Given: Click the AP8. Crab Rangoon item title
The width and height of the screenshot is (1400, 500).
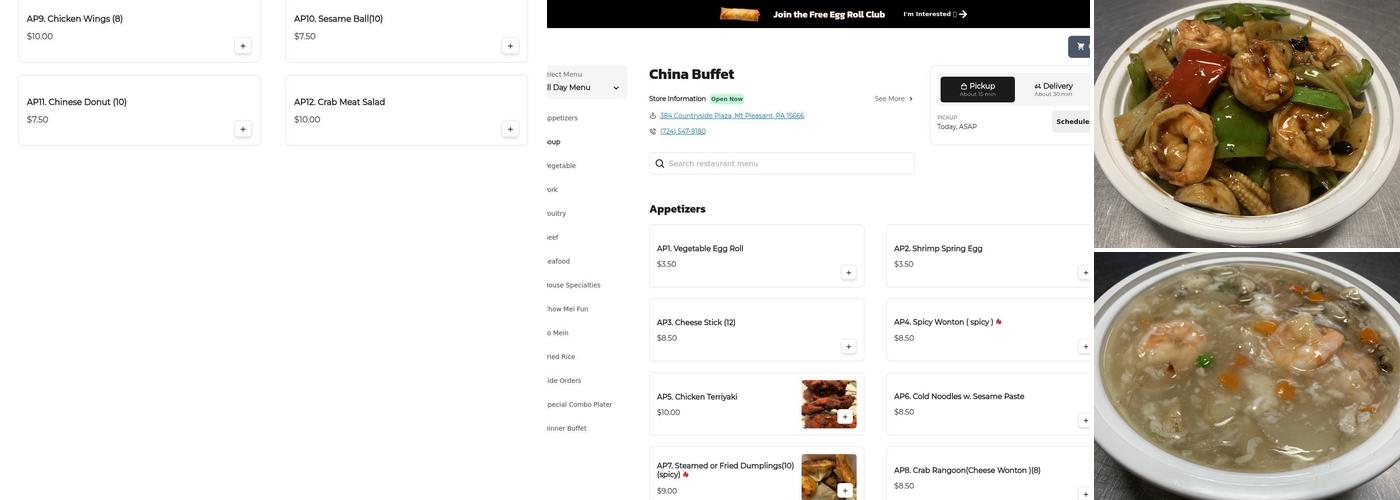Looking at the screenshot, I should coord(967,471).
